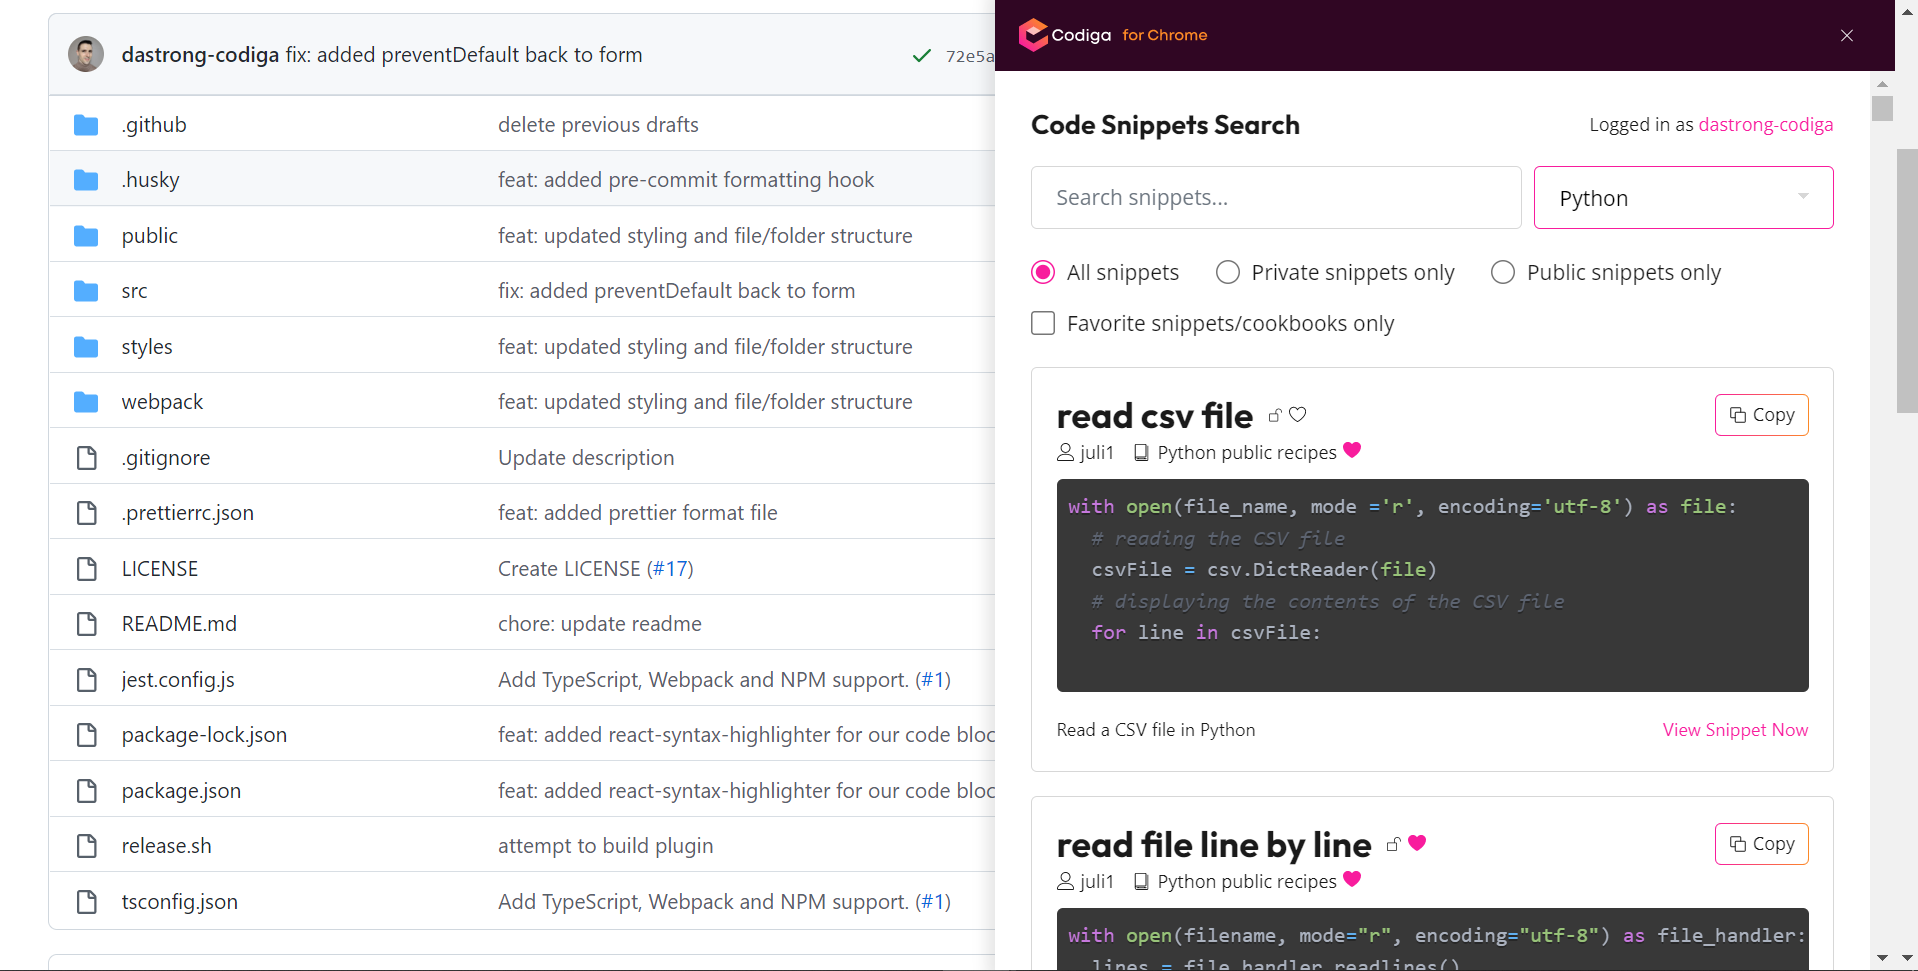Image resolution: width=1918 pixels, height=971 pixels.
Task: Open commit 'Update description'
Action: click(586, 458)
